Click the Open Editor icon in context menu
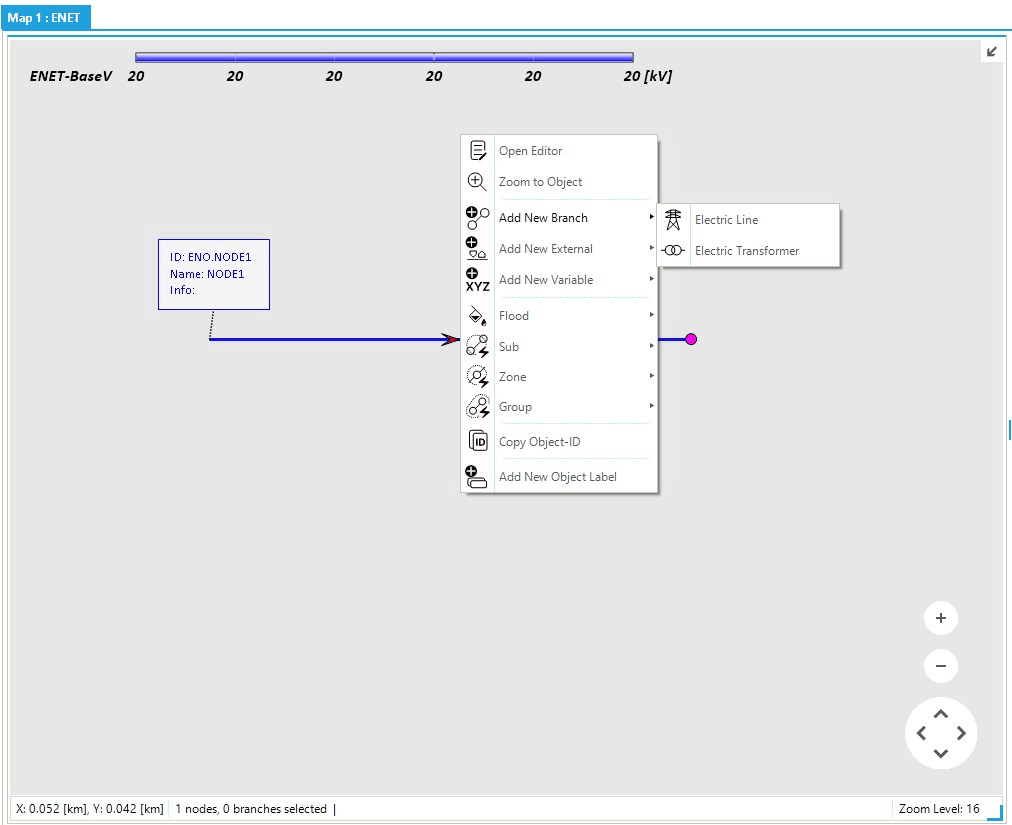This screenshot has height=825, width=1012. point(478,151)
